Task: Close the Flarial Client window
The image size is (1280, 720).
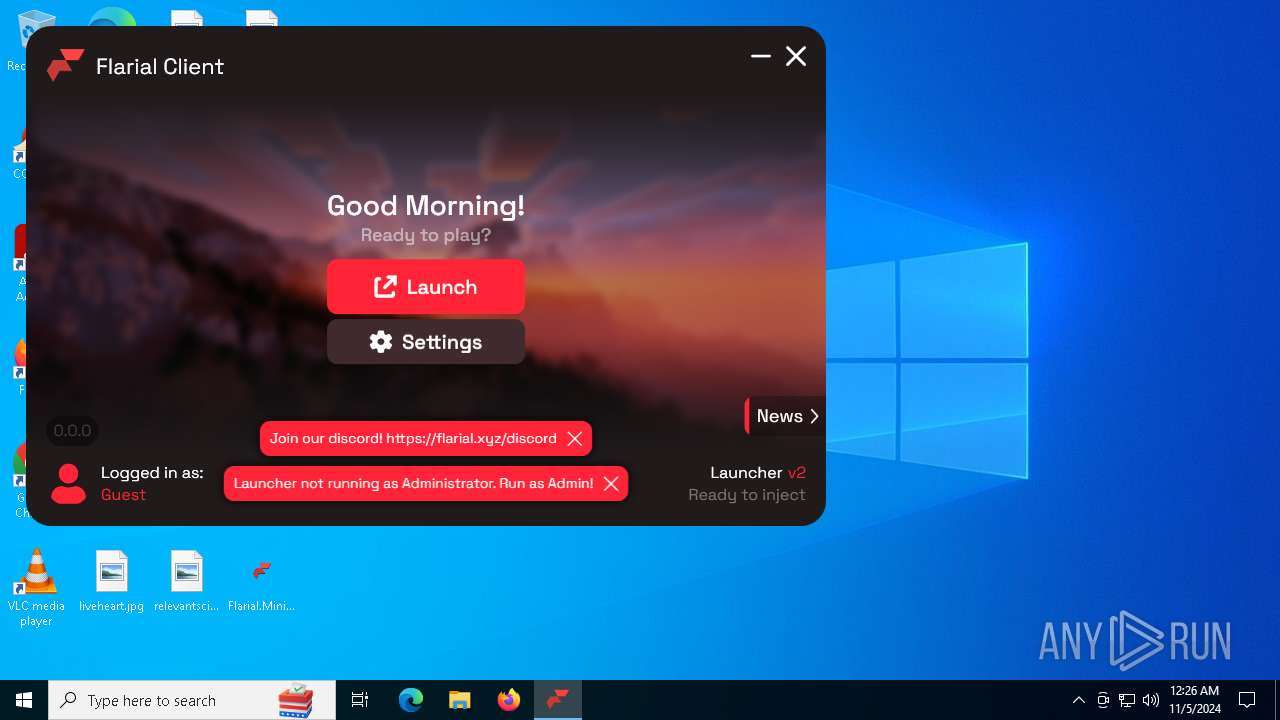Action: [x=796, y=56]
